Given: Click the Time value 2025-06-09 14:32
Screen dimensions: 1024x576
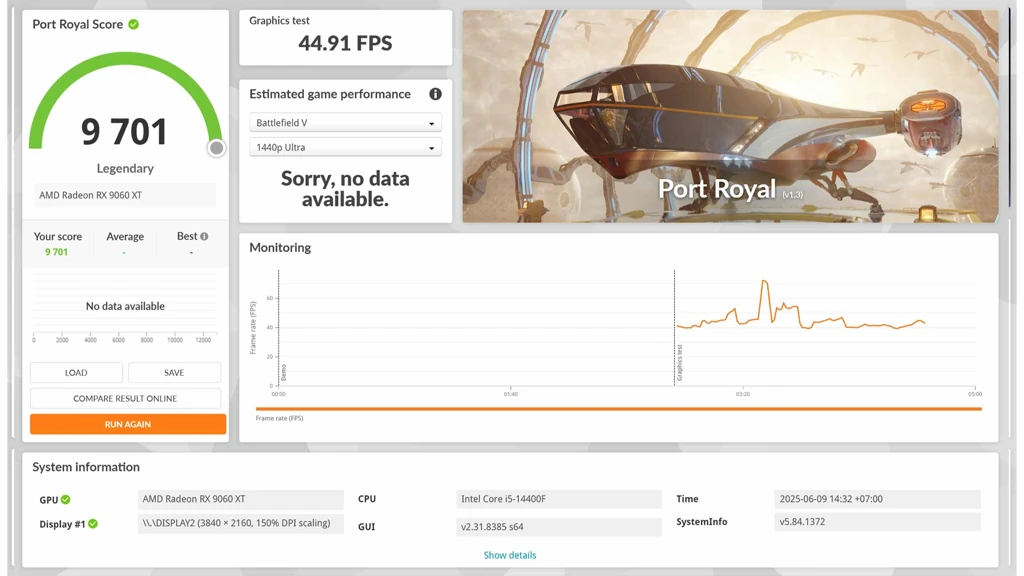Looking at the screenshot, I should coord(877,499).
